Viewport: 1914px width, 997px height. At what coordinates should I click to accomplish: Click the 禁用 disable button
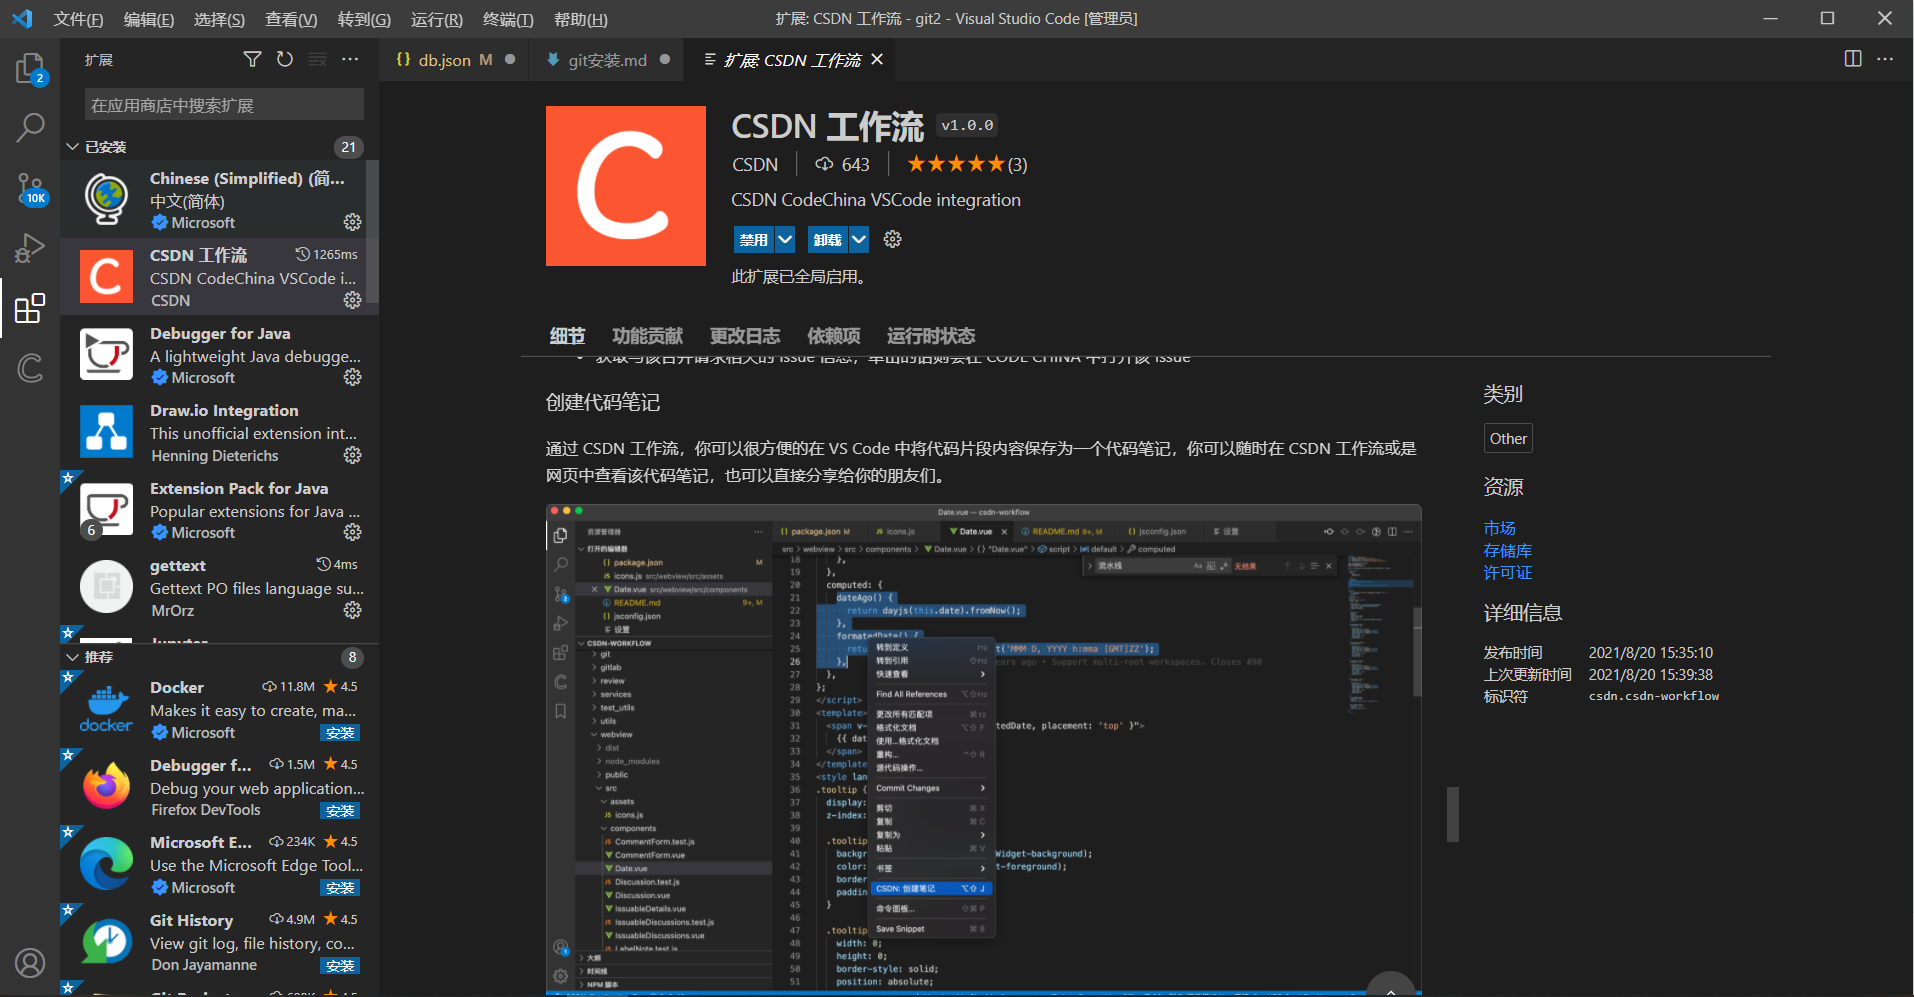754,239
